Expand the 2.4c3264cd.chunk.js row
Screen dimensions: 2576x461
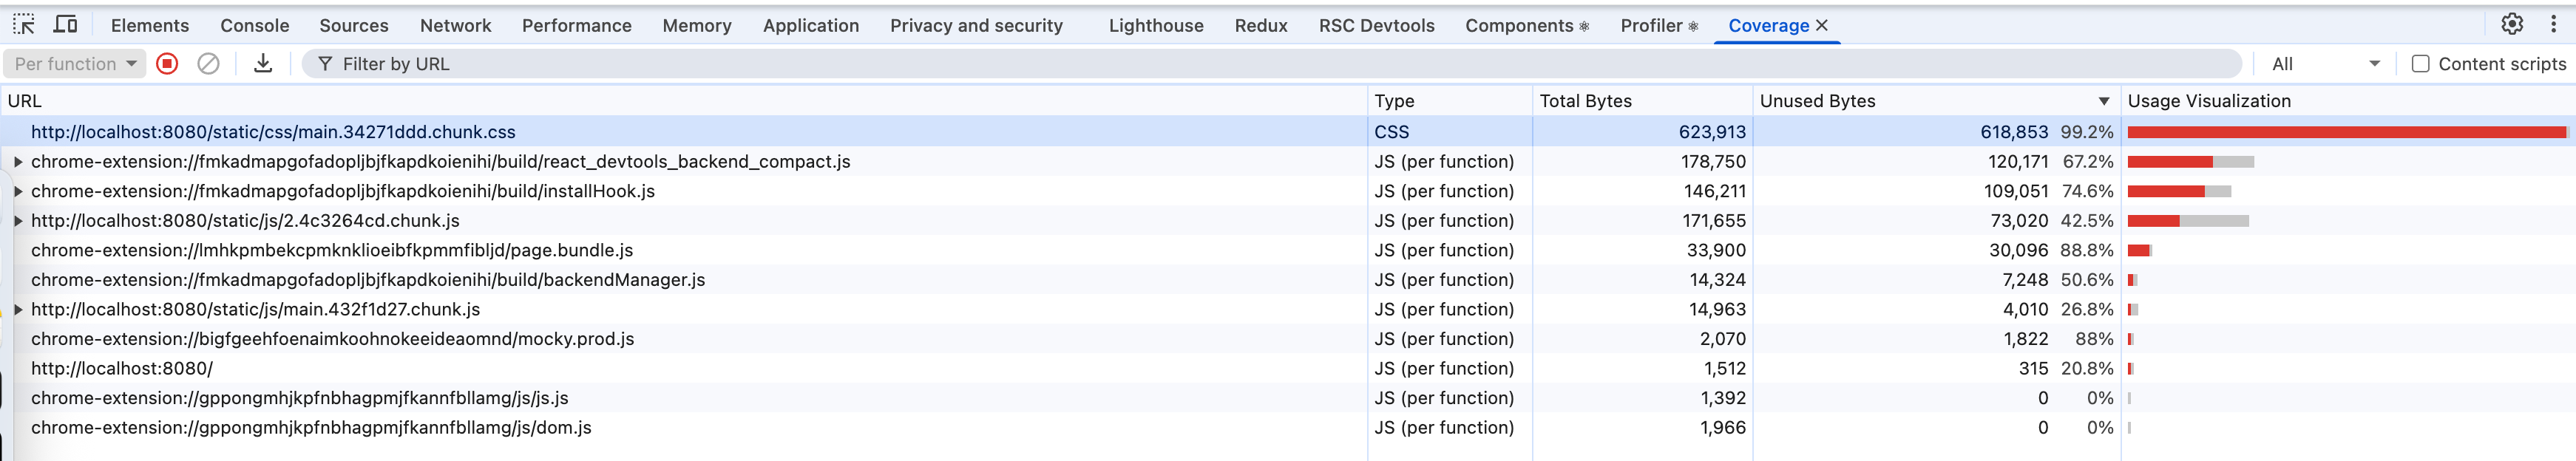point(18,221)
